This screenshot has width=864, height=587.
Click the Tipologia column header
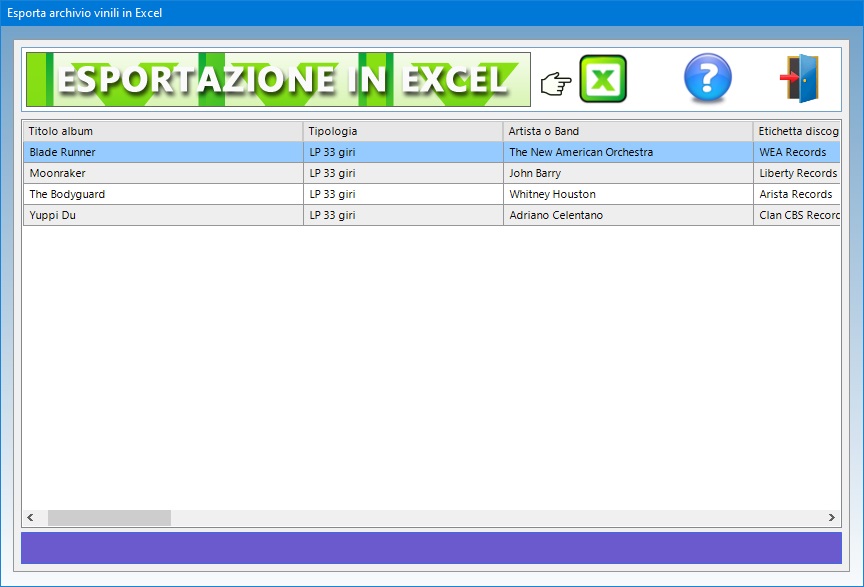point(402,131)
